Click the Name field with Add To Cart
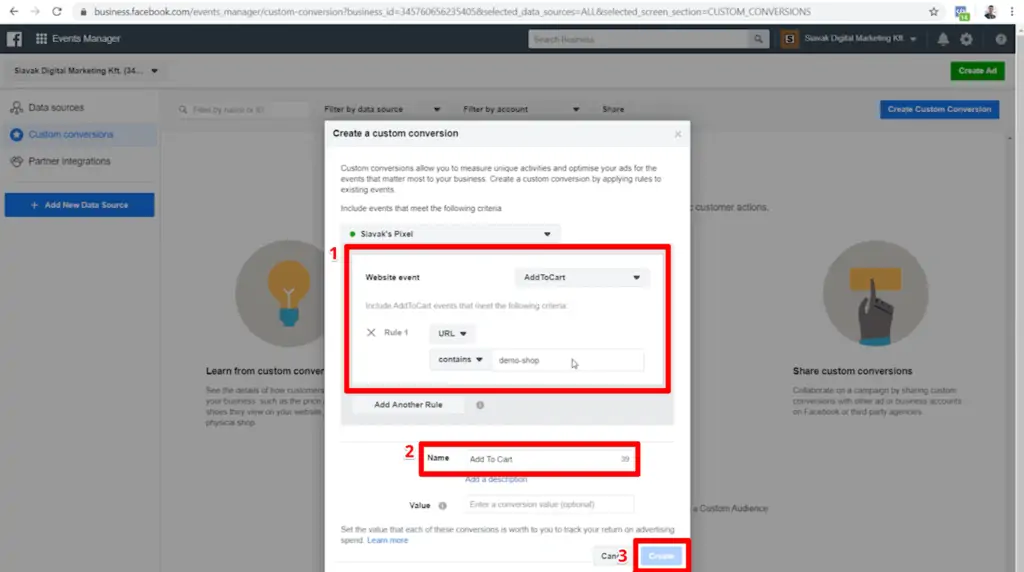The height and width of the screenshot is (572, 1024). pyautogui.click(x=549, y=459)
